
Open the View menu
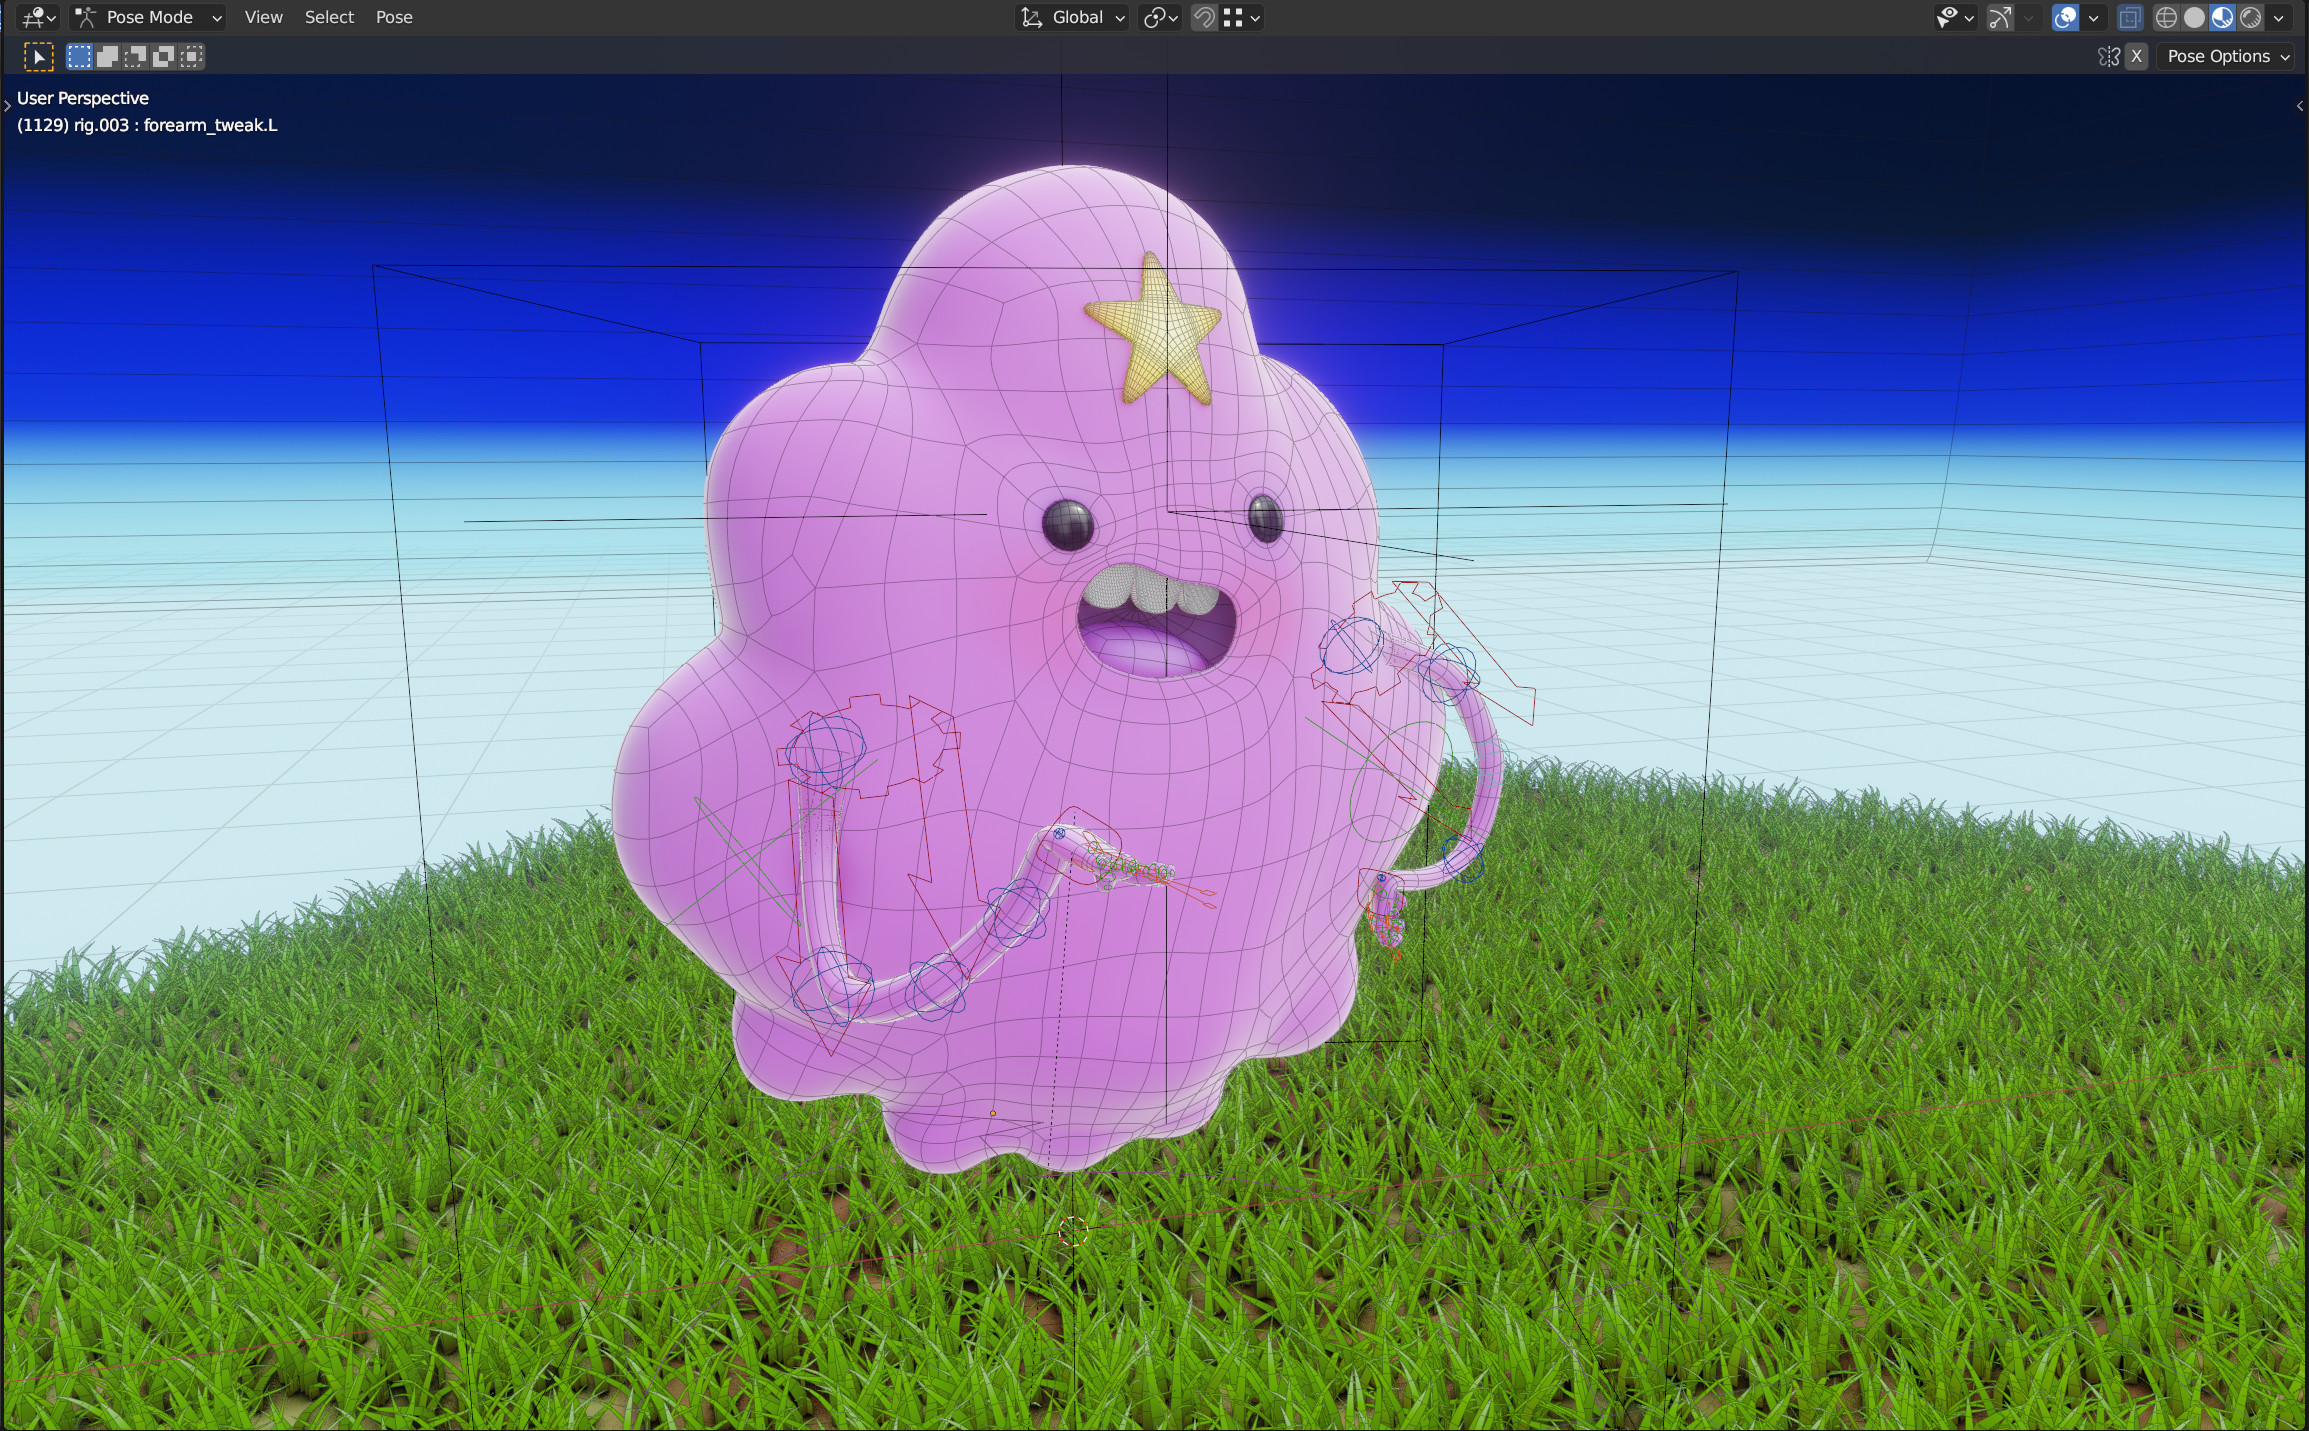click(263, 17)
